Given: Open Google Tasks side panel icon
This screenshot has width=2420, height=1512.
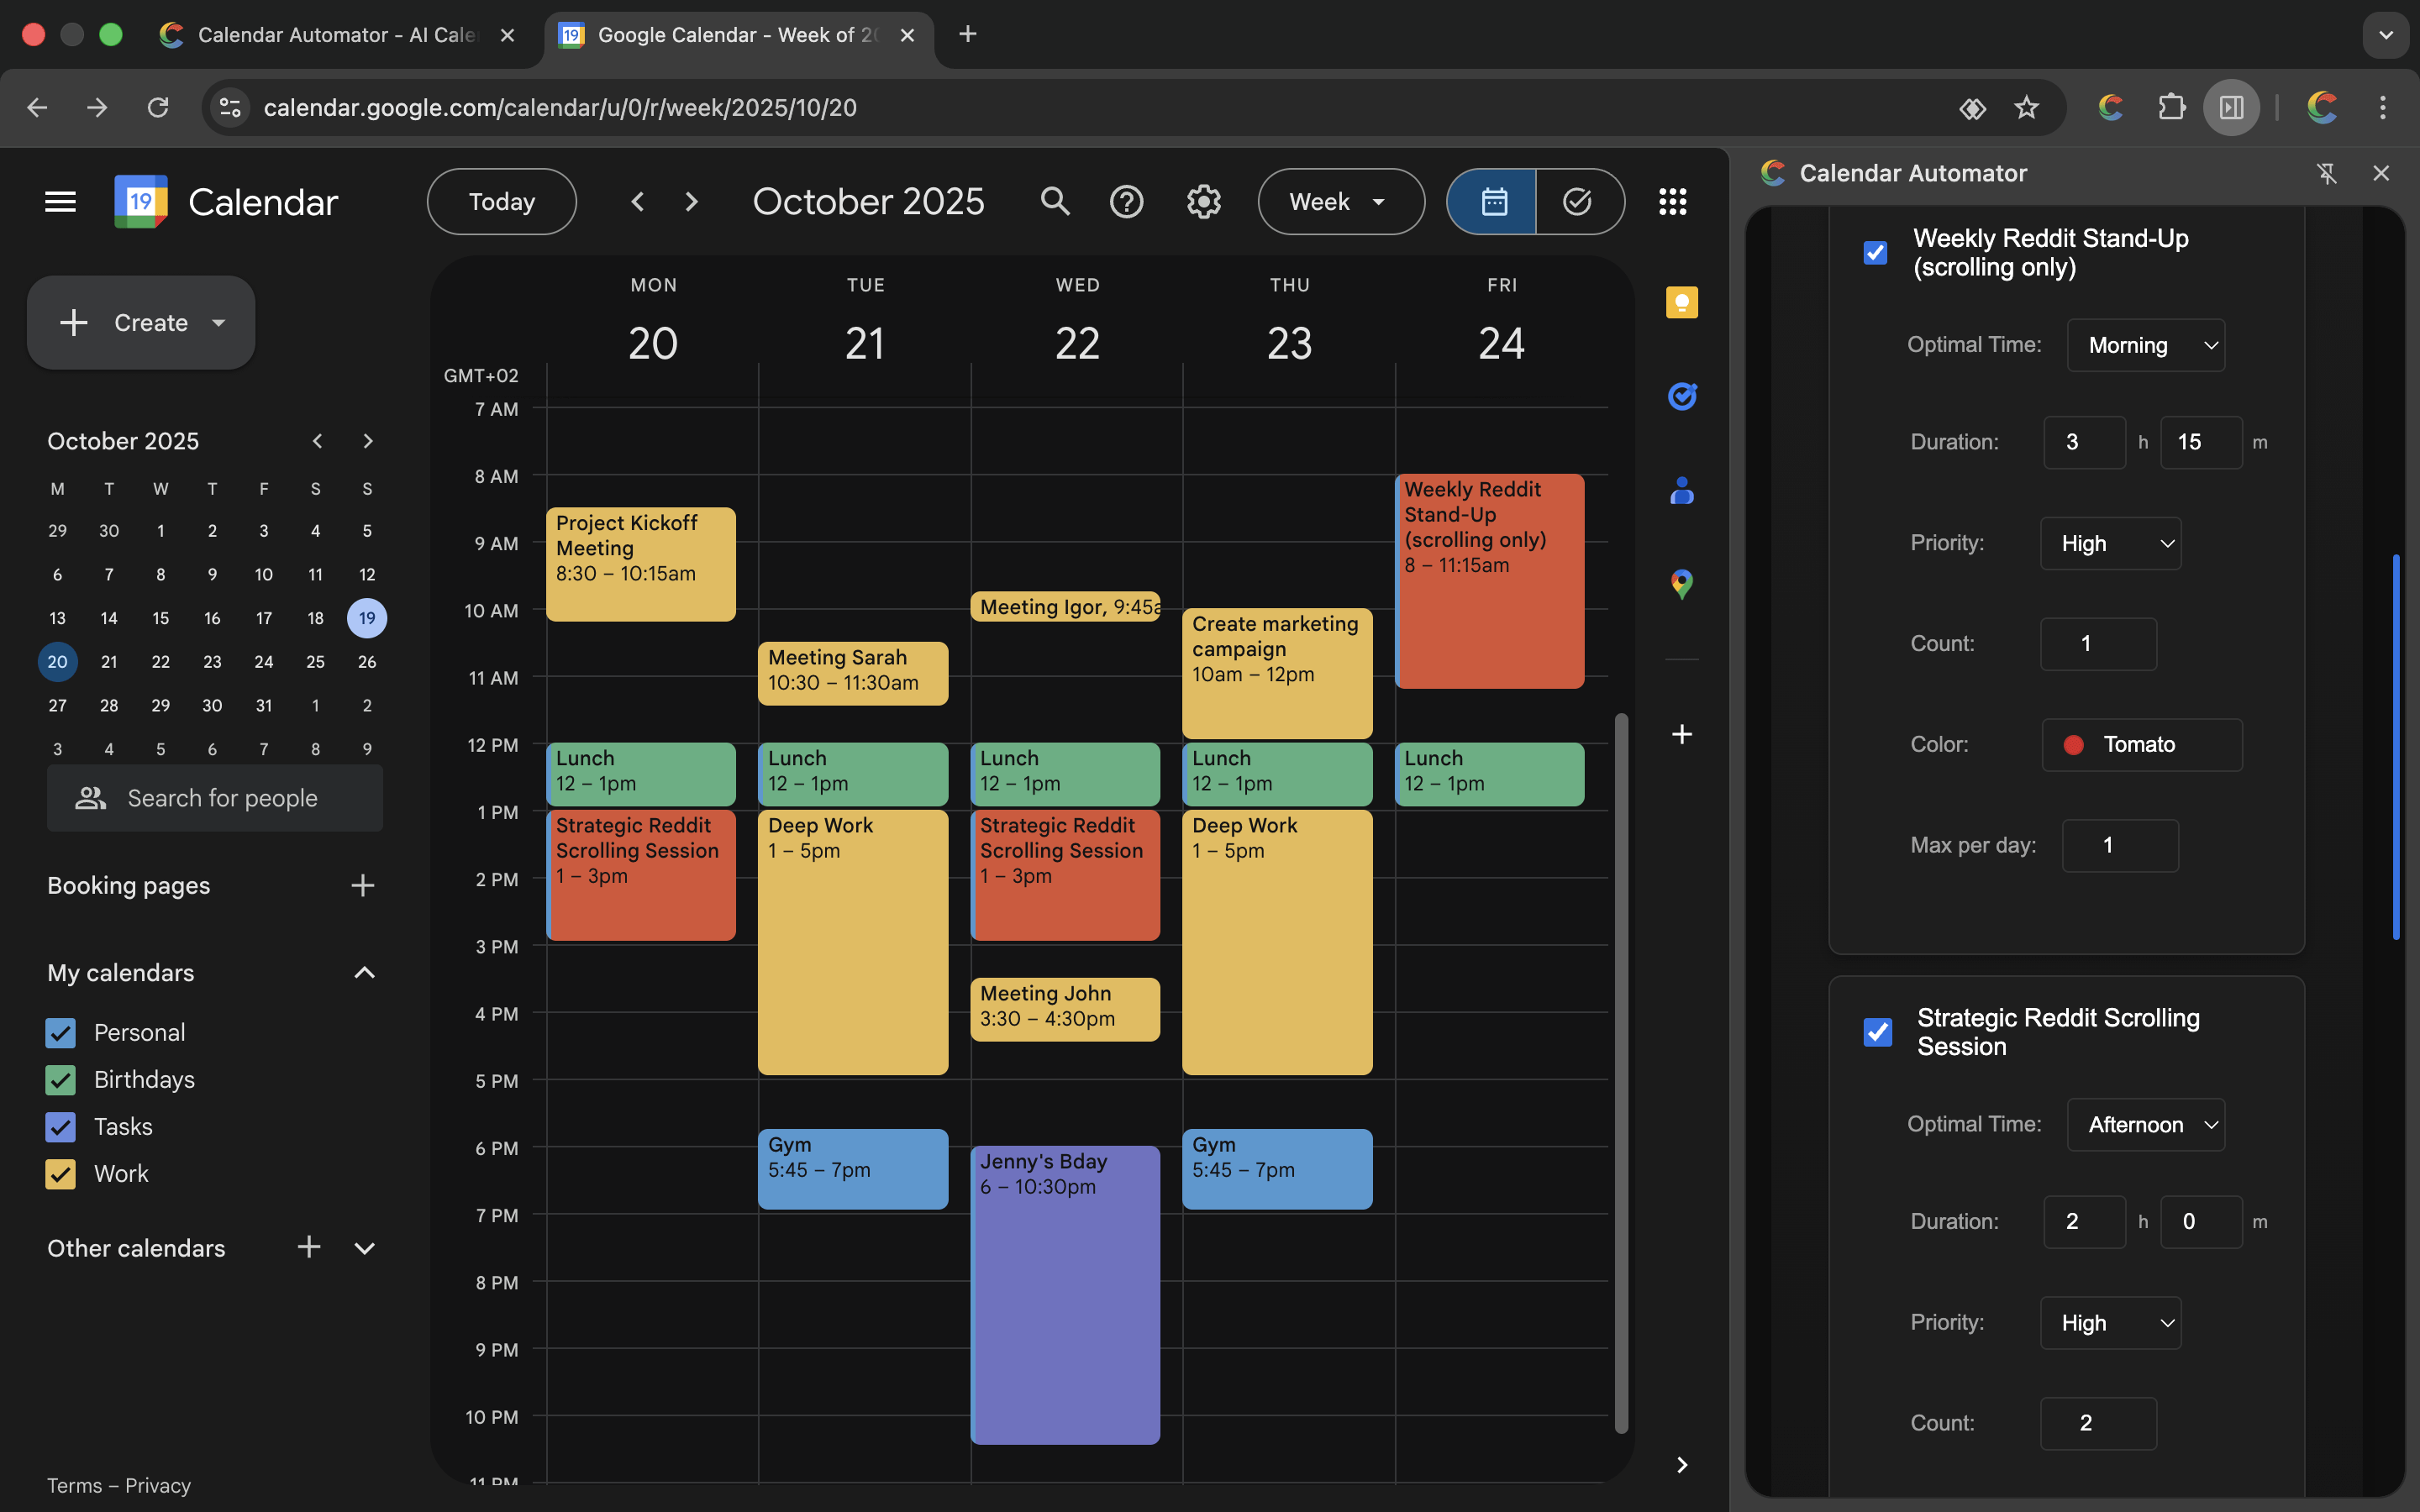Looking at the screenshot, I should [x=1681, y=396].
